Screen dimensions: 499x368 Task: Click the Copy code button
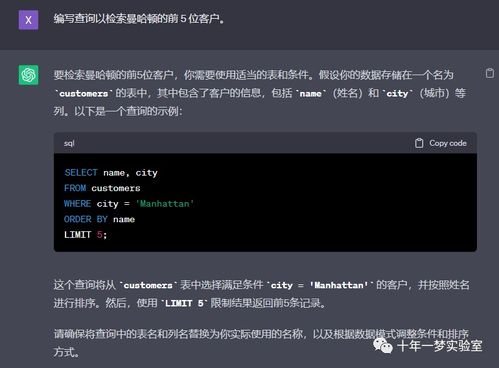click(x=441, y=143)
